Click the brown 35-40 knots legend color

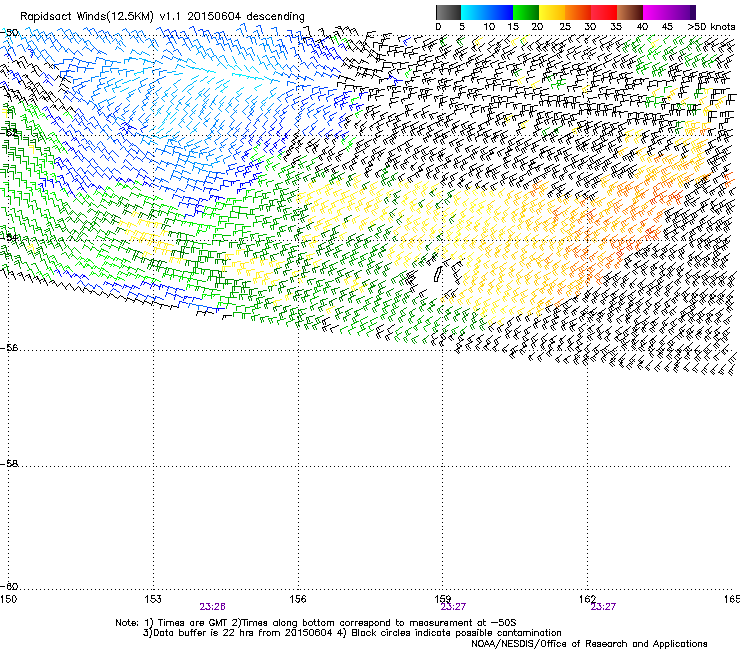click(x=630, y=12)
